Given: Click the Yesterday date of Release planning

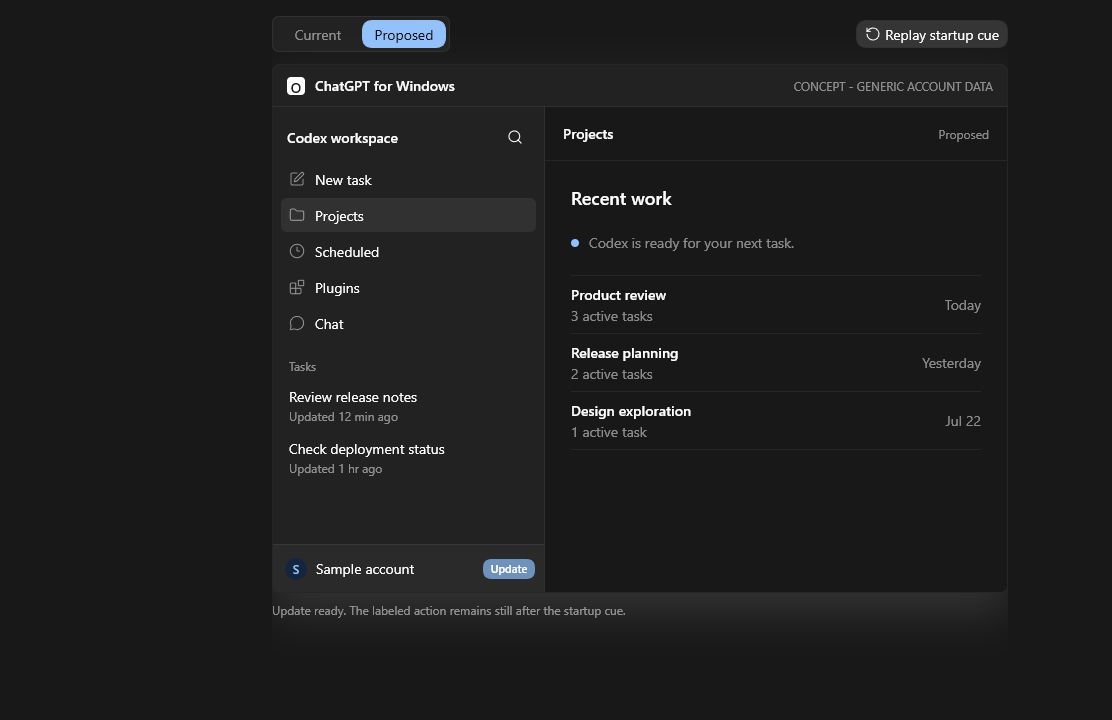Looking at the screenshot, I should point(951,363).
